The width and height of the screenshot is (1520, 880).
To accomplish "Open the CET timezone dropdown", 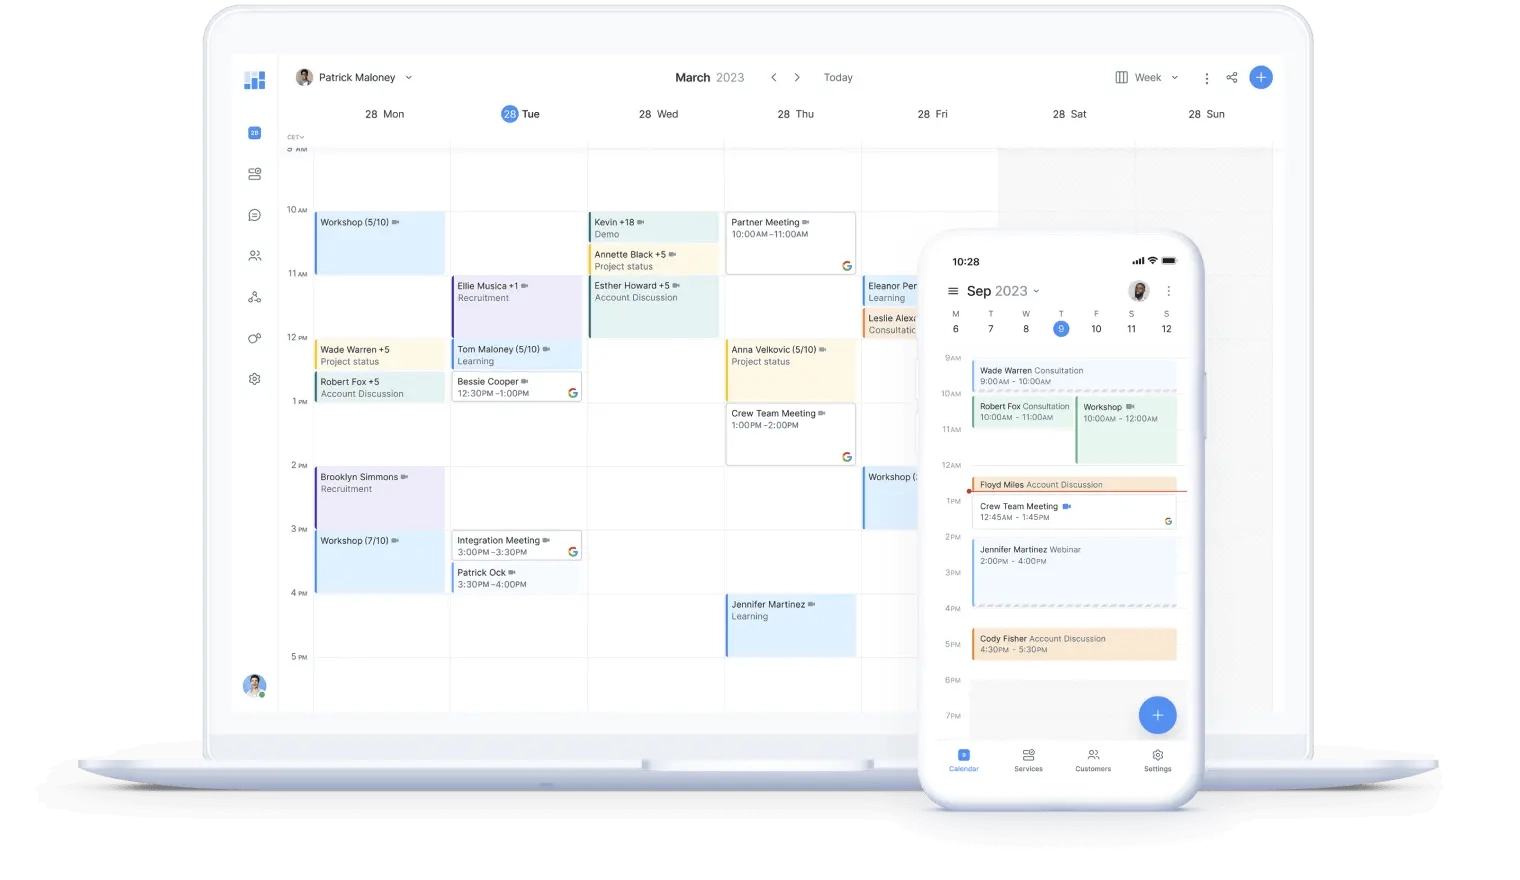I will (x=296, y=137).
